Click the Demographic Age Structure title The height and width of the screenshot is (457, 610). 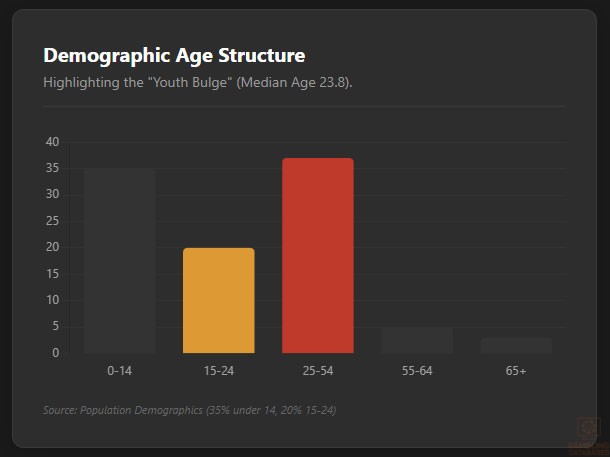point(174,56)
